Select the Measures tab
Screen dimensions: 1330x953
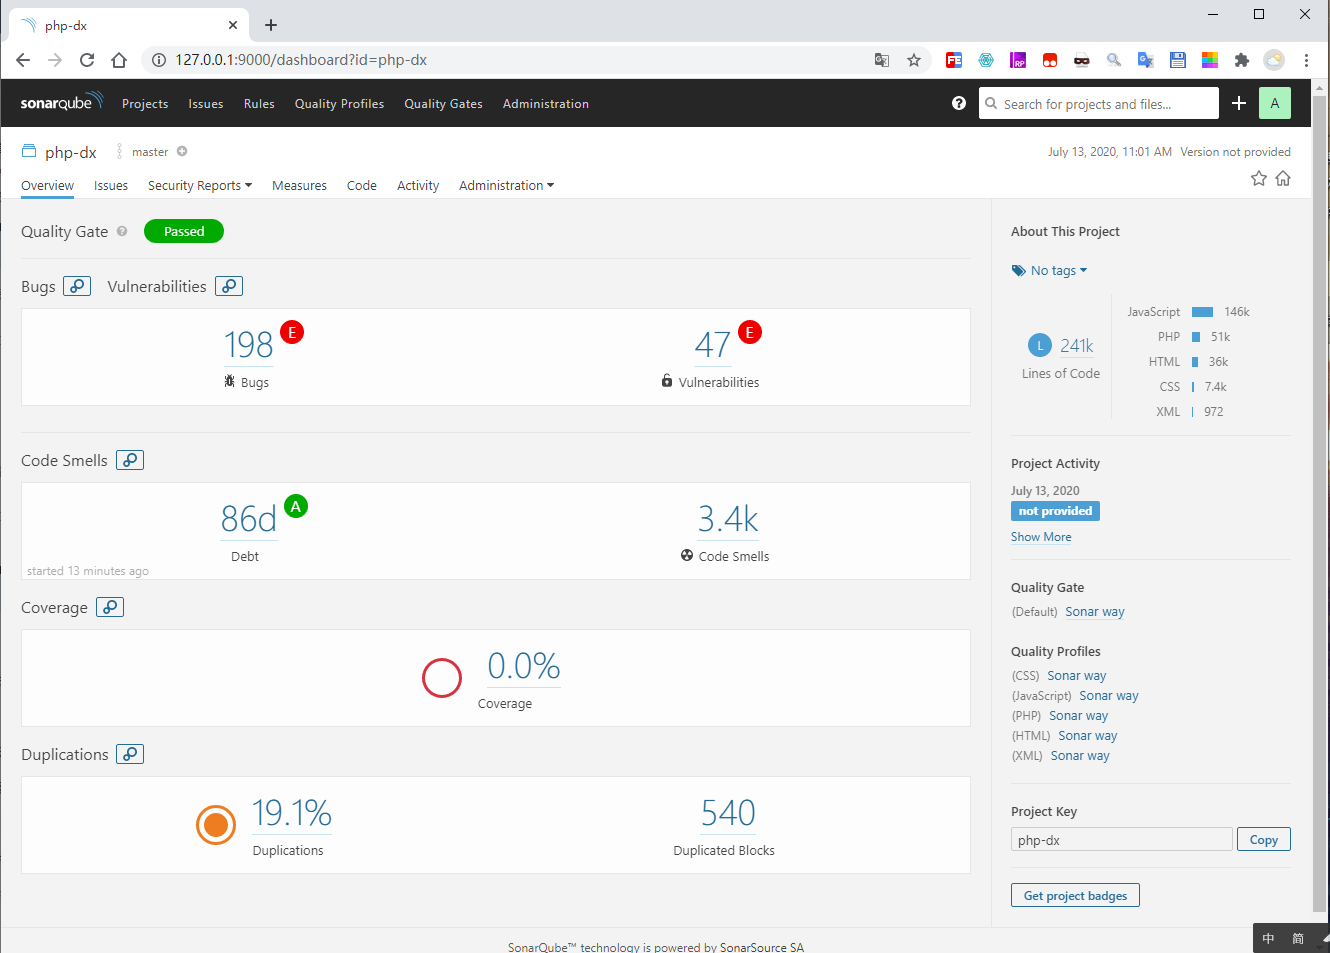point(299,186)
